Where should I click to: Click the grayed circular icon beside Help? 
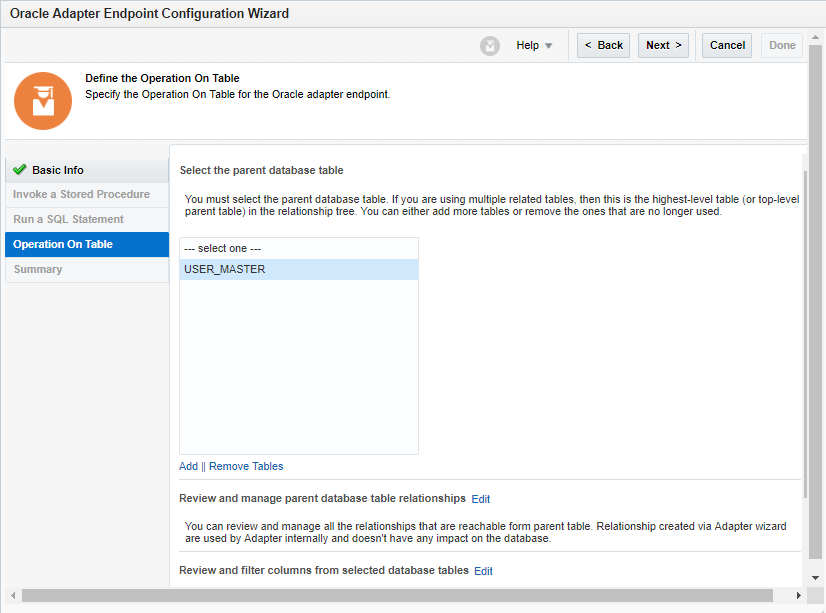[x=489, y=45]
